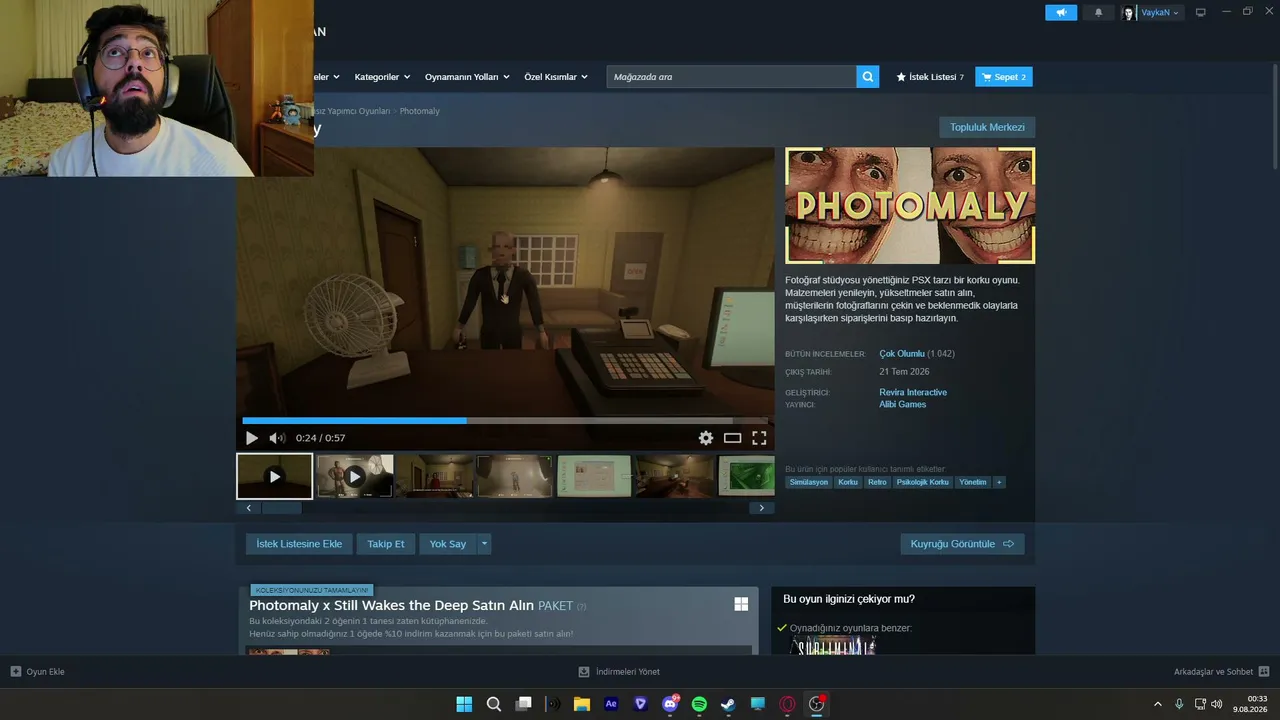
Task: Click the search magnifier button
Action: tap(868, 77)
